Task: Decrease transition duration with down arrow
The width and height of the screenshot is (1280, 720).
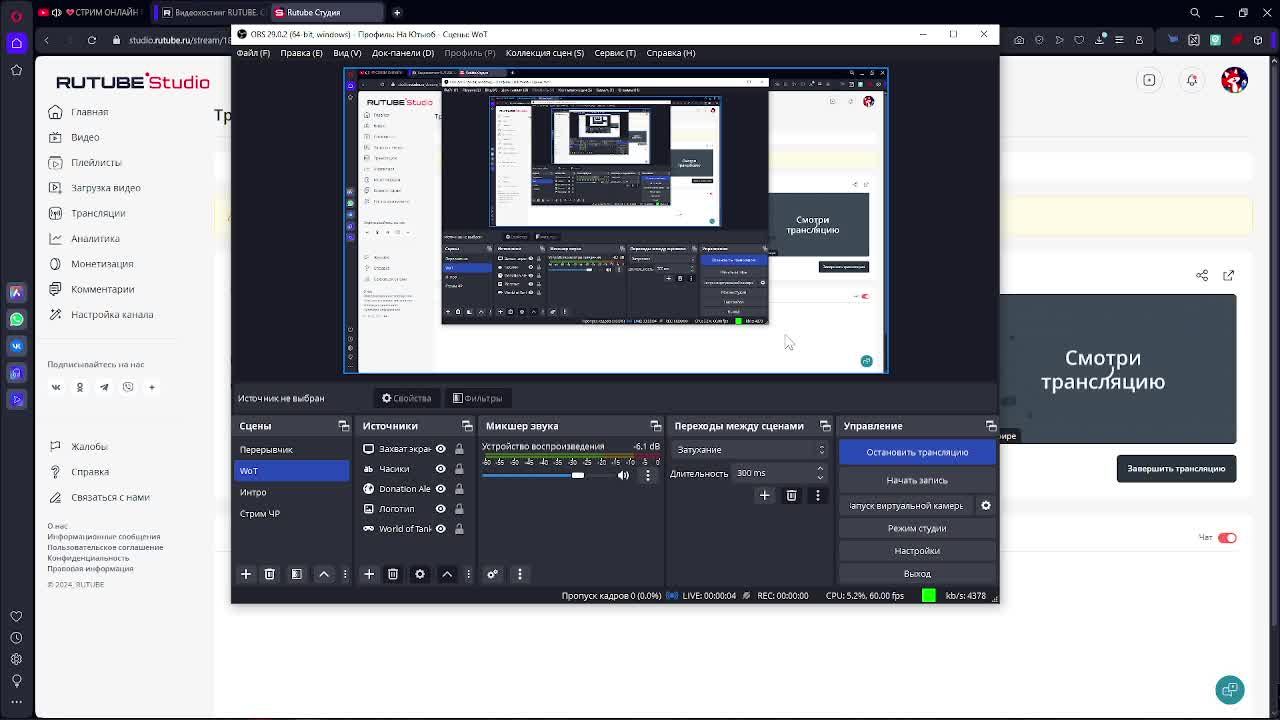Action: 821,478
